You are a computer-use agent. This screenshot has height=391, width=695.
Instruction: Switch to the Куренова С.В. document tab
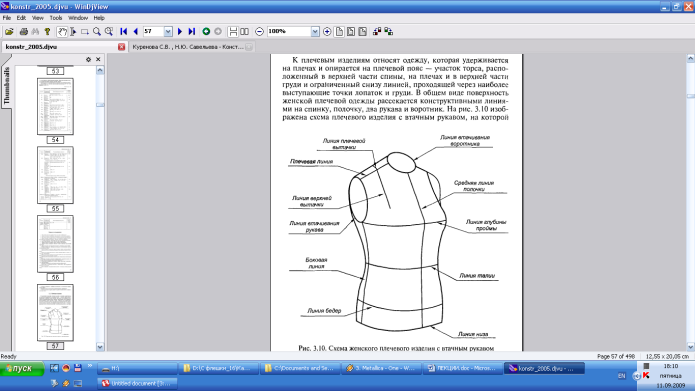pos(188,47)
